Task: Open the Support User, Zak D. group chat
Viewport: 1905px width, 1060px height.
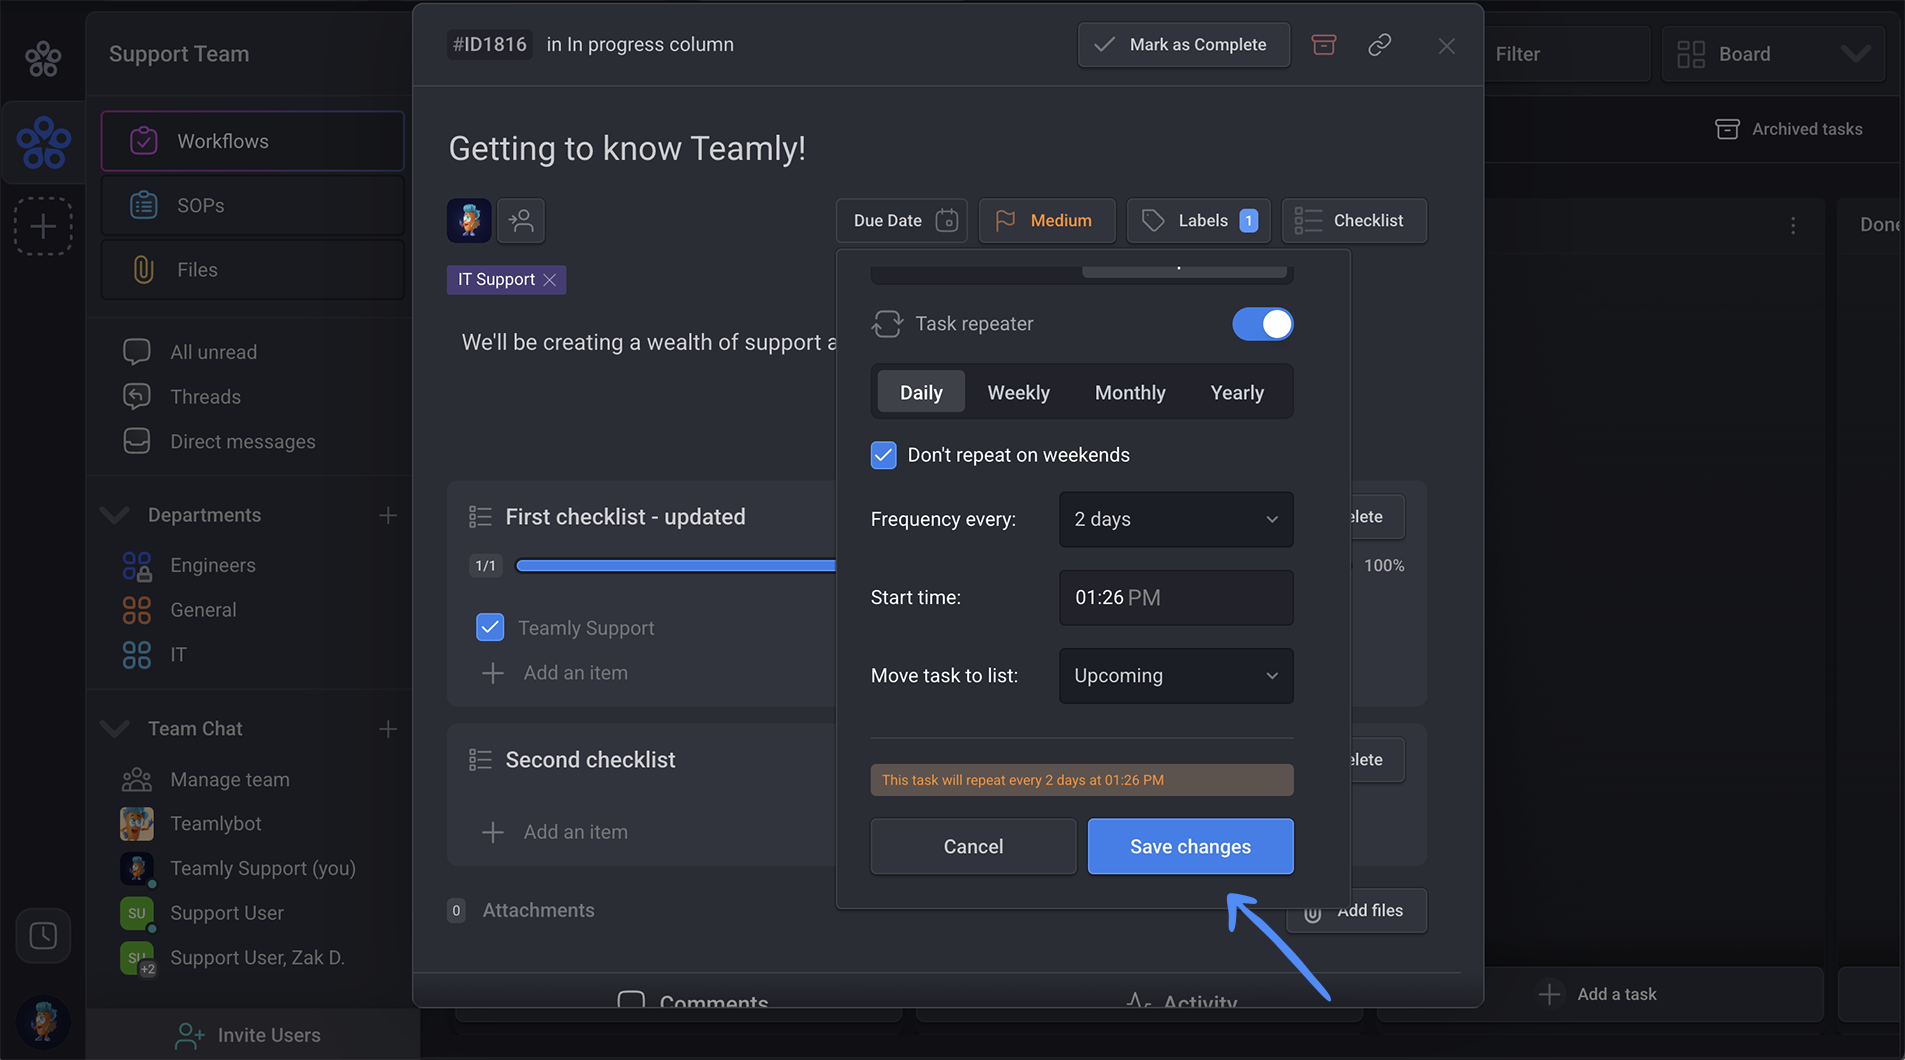Action: pos(257,958)
